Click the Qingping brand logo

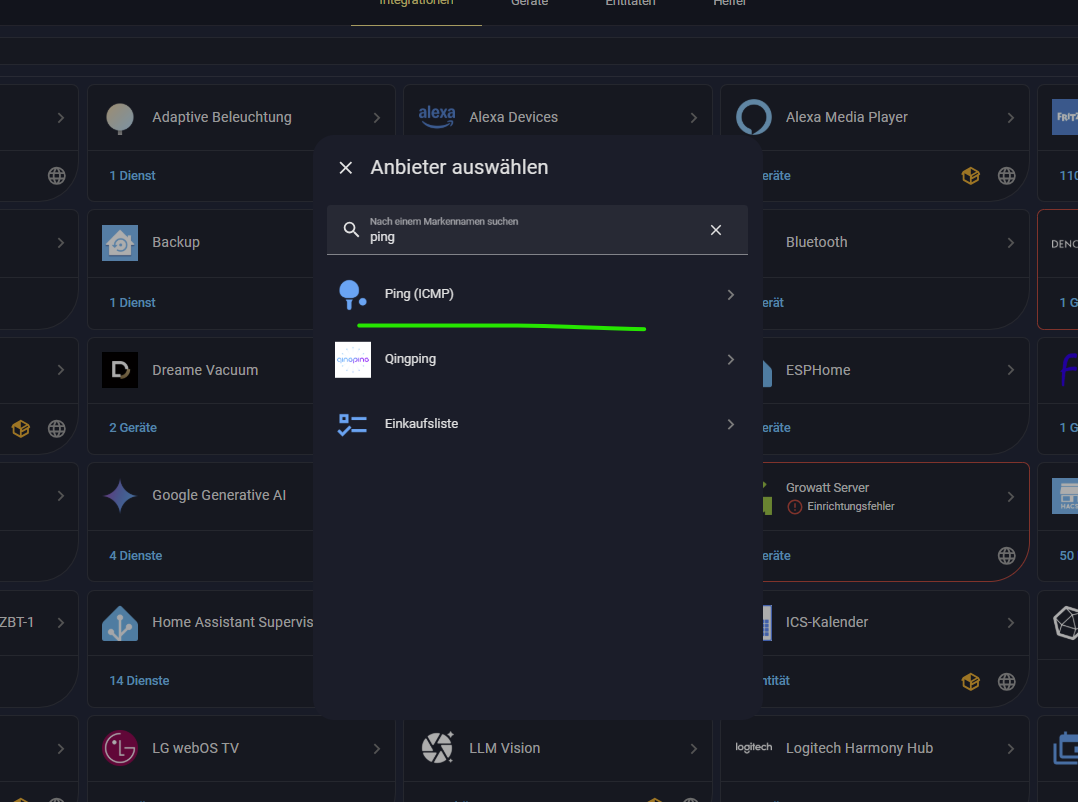coord(352,359)
